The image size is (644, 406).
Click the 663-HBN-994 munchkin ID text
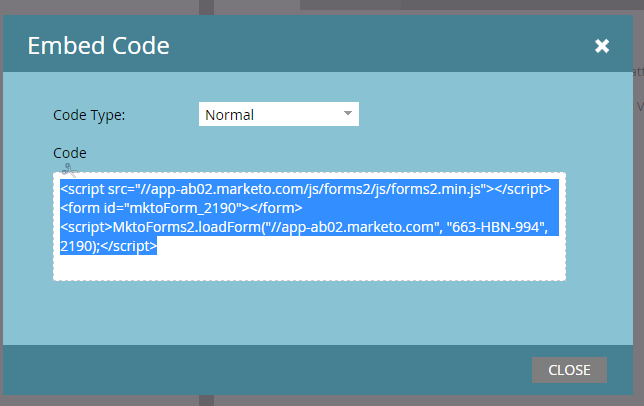500,227
